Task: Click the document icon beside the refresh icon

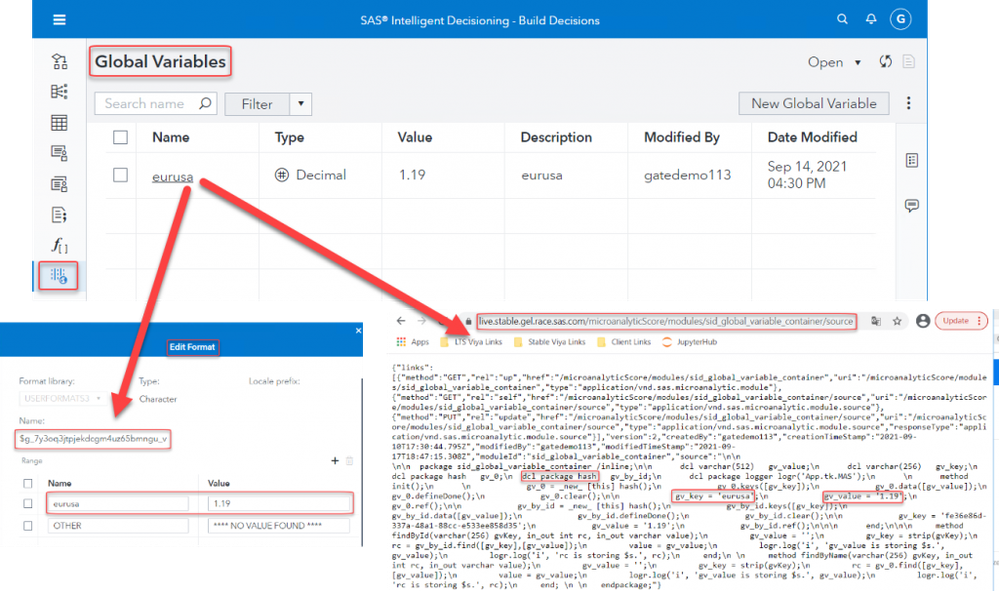Action: (909, 62)
